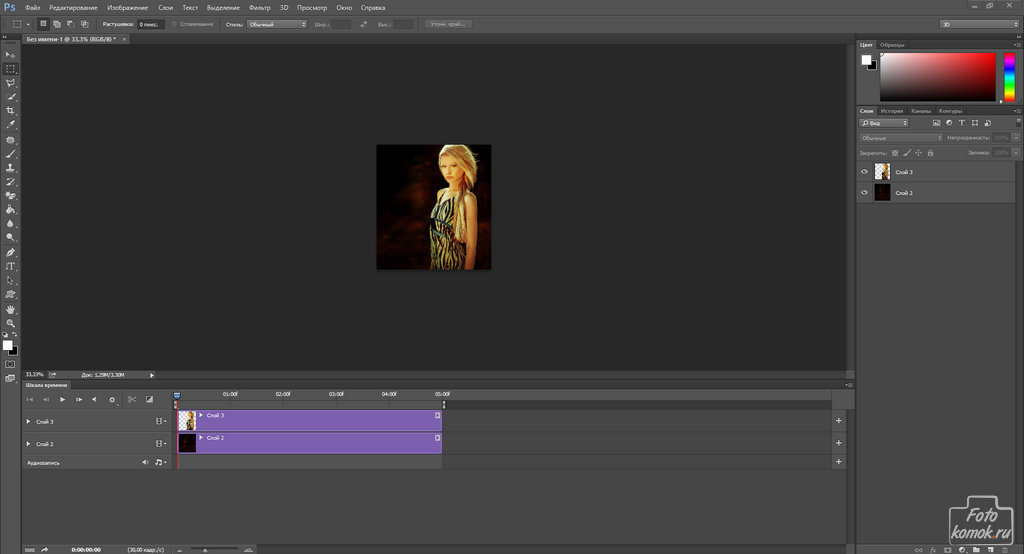Switch to the Каналы tab
The width and height of the screenshot is (1024, 554).
921,111
